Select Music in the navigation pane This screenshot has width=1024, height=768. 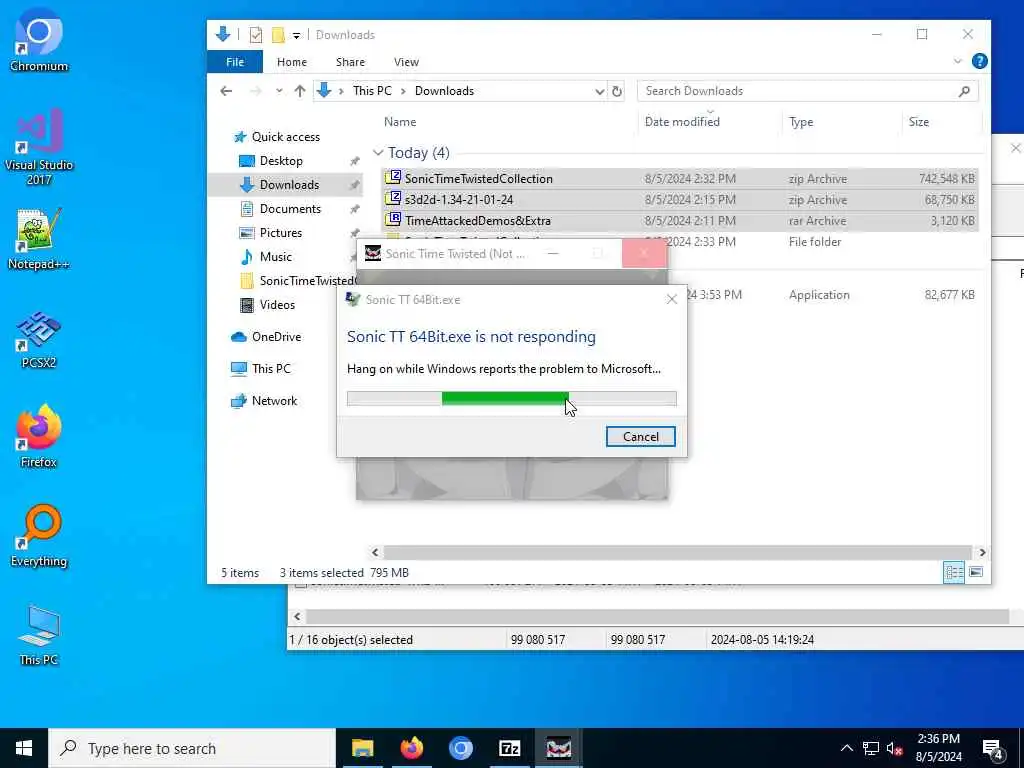pos(276,257)
